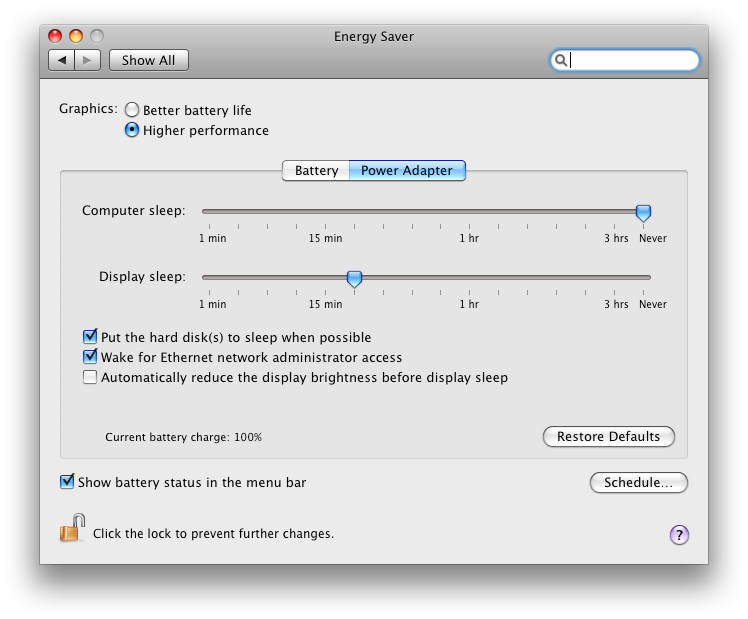This screenshot has height=619, width=748.
Task: Enable automatic display brightness reduction
Action: (x=90, y=377)
